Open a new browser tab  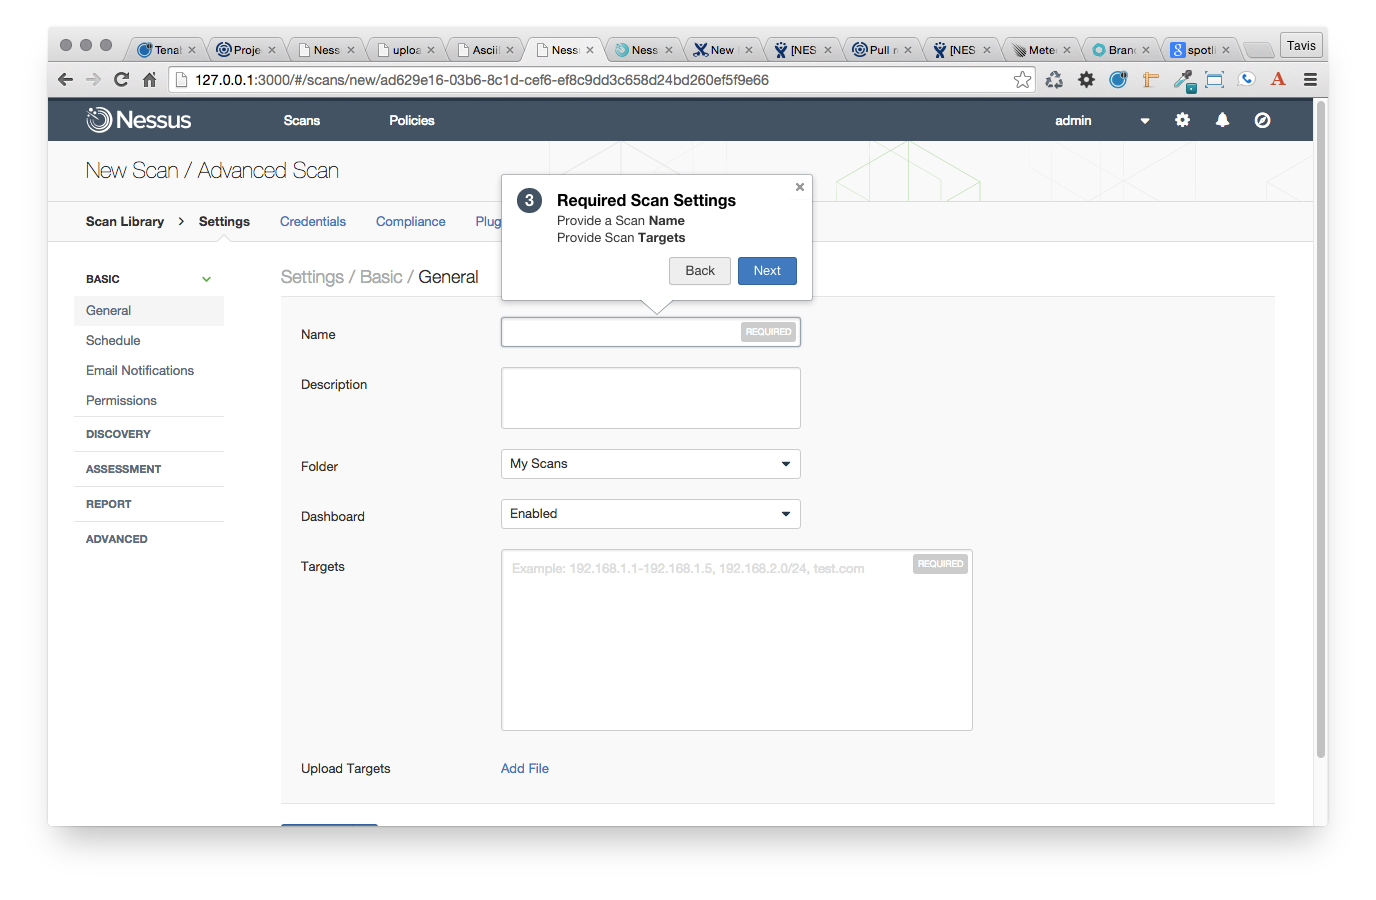click(1258, 50)
